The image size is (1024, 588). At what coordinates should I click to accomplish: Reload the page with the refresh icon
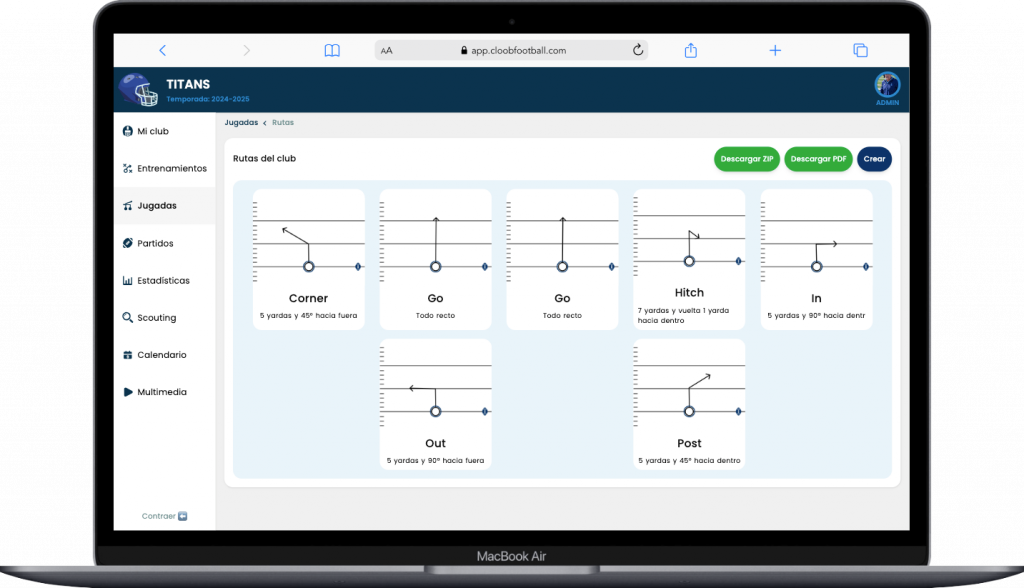point(638,50)
